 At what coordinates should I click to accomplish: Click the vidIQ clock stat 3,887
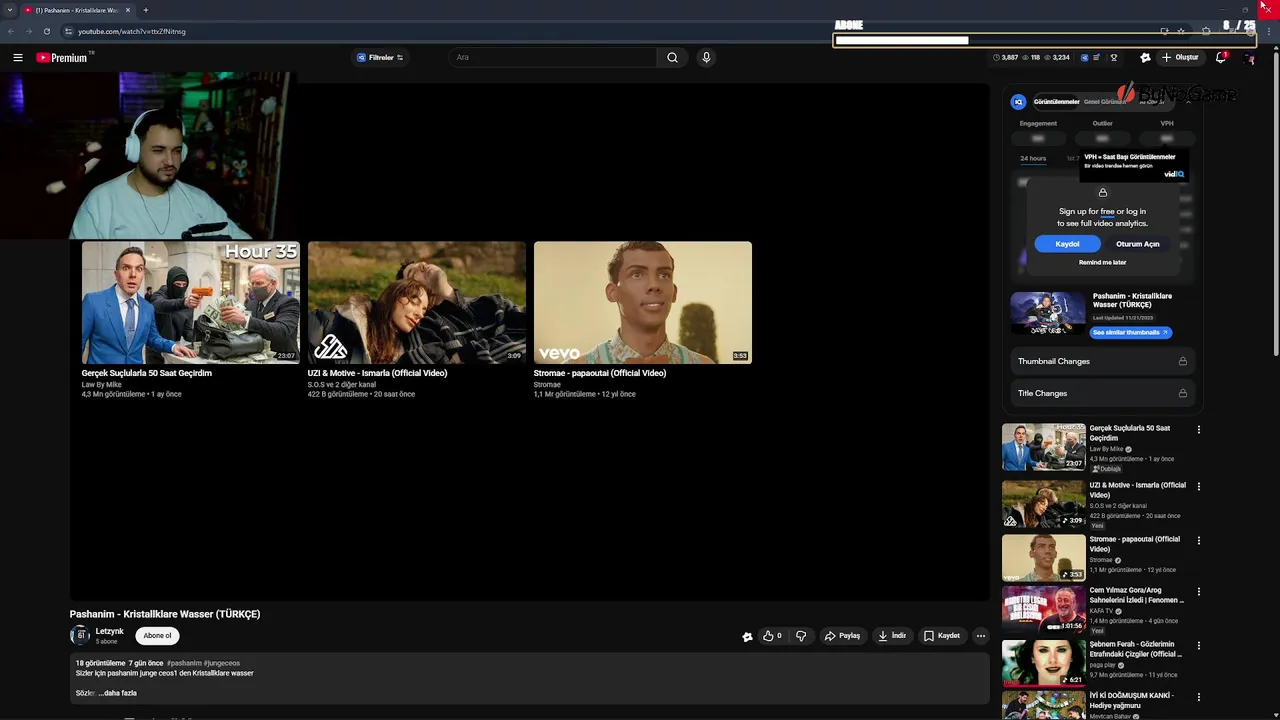1005,58
